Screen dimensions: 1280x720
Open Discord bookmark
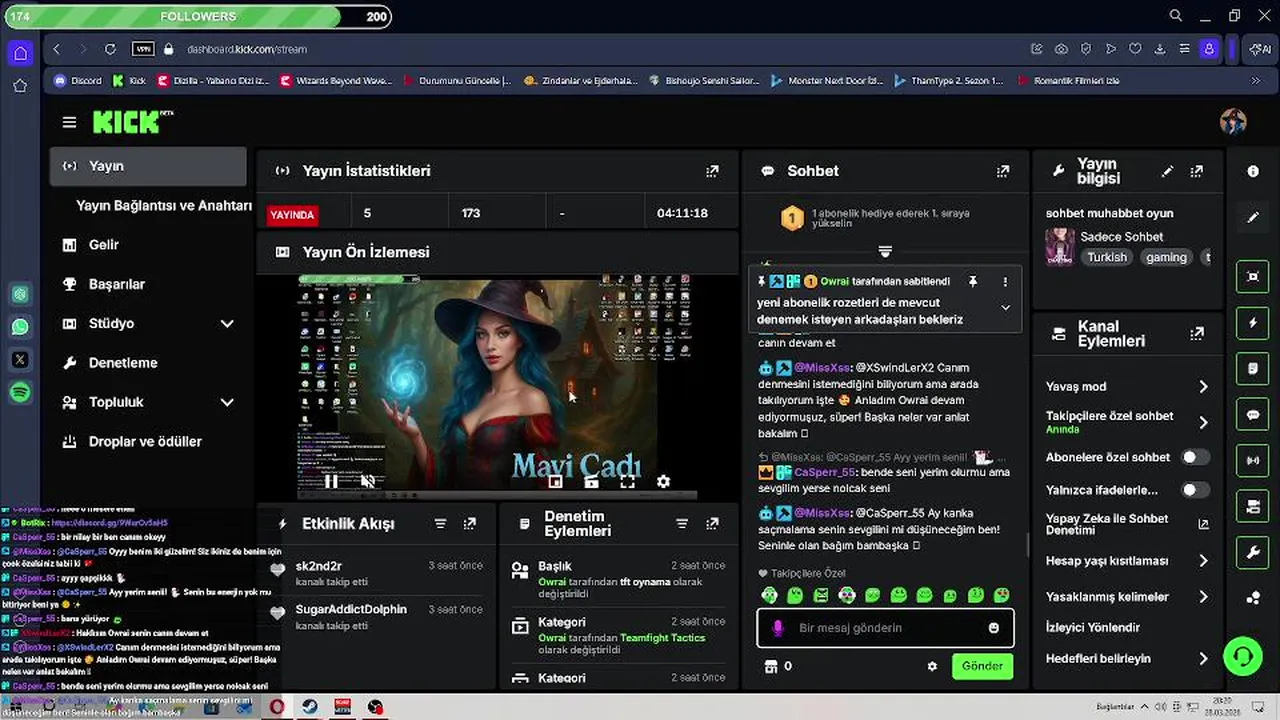tap(78, 81)
